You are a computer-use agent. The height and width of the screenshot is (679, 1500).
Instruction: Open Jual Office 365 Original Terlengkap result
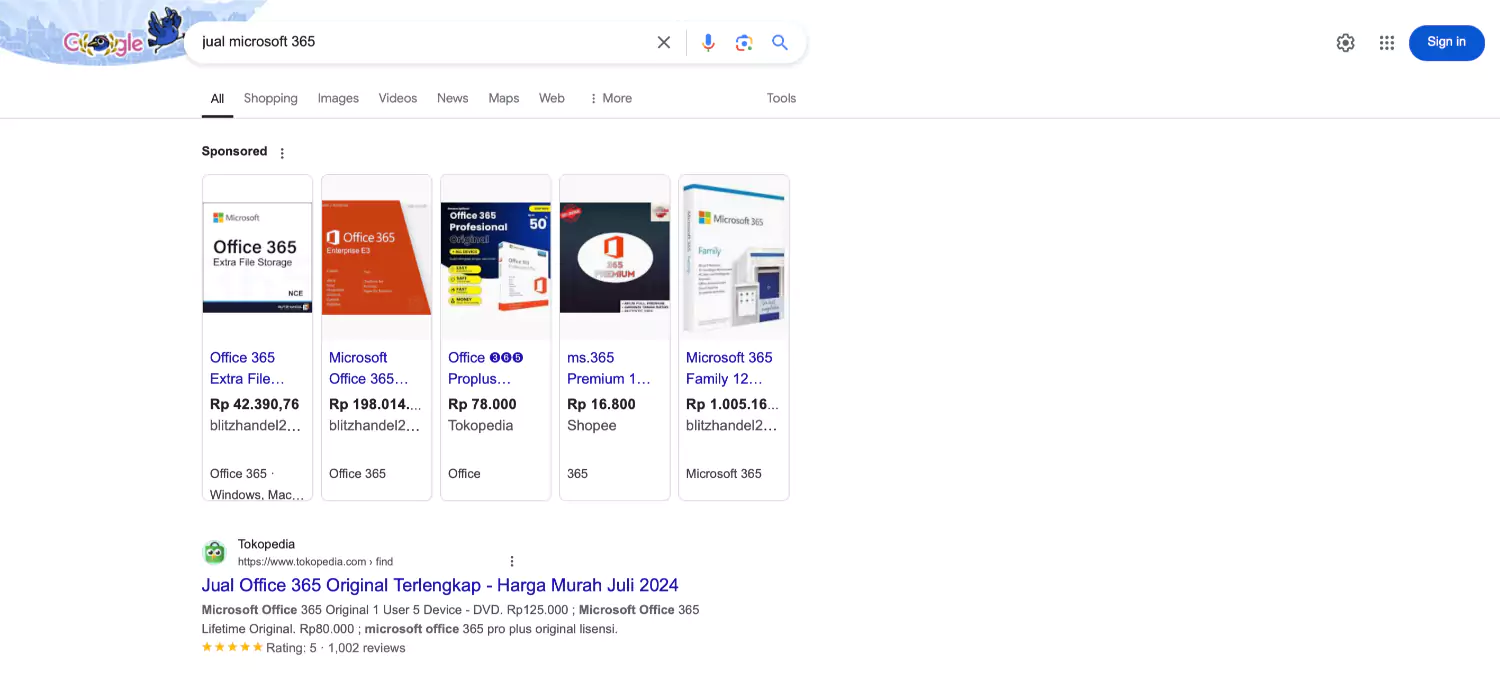(440, 585)
